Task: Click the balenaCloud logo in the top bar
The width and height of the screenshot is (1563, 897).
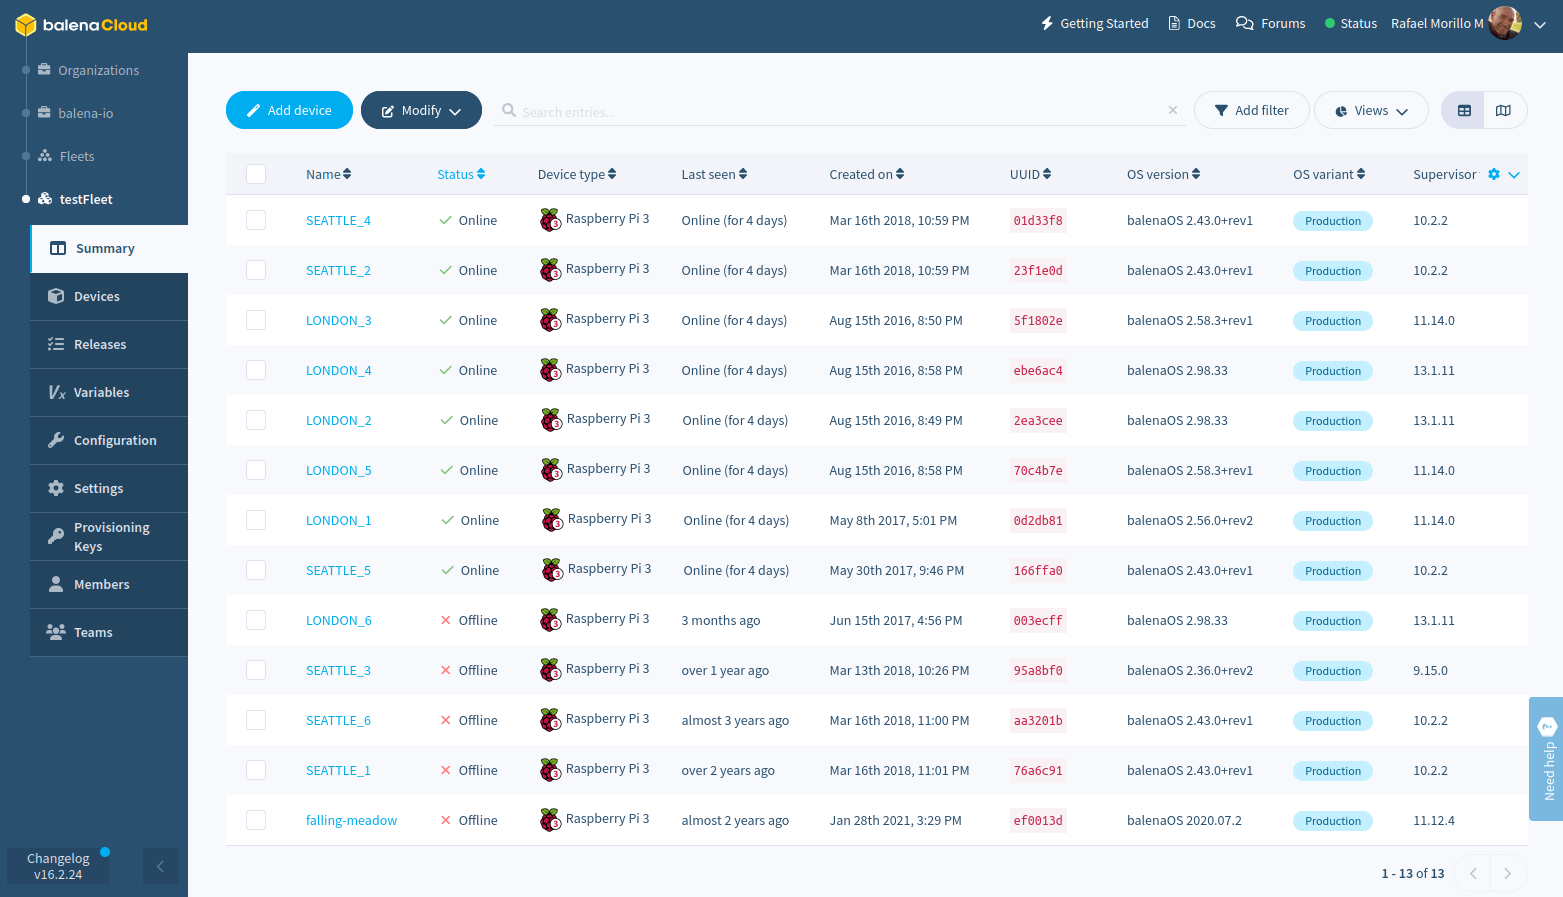Action: click(80, 24)
